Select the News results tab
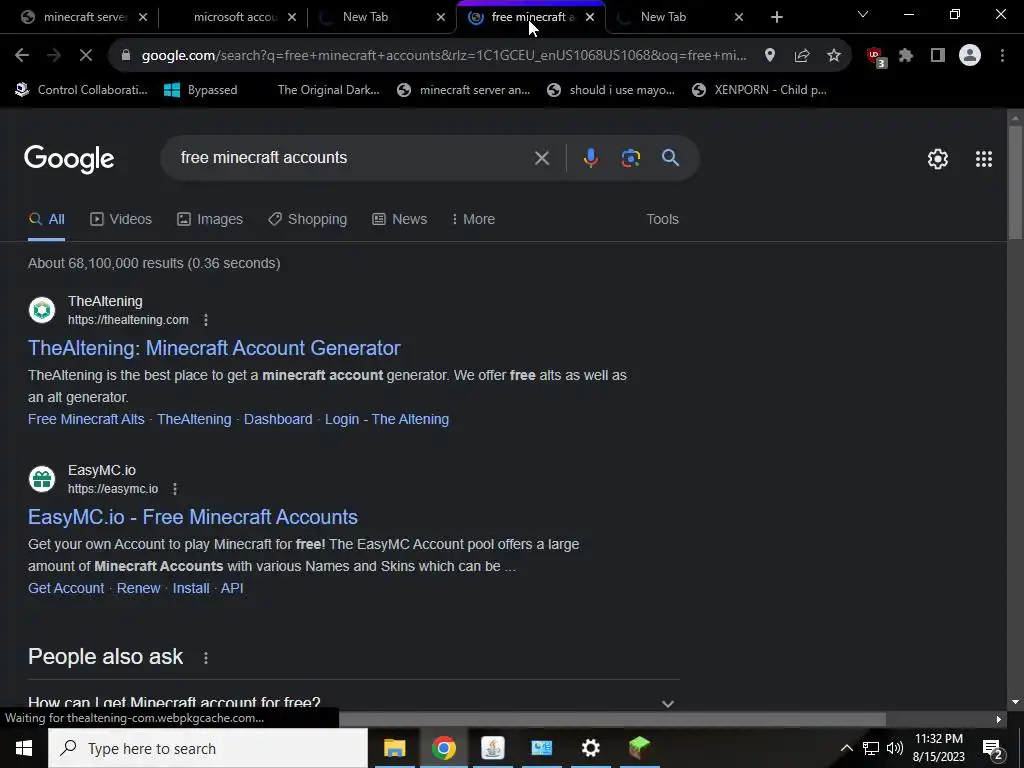The height and width of the screenshot is (768, 1024). 400,219
